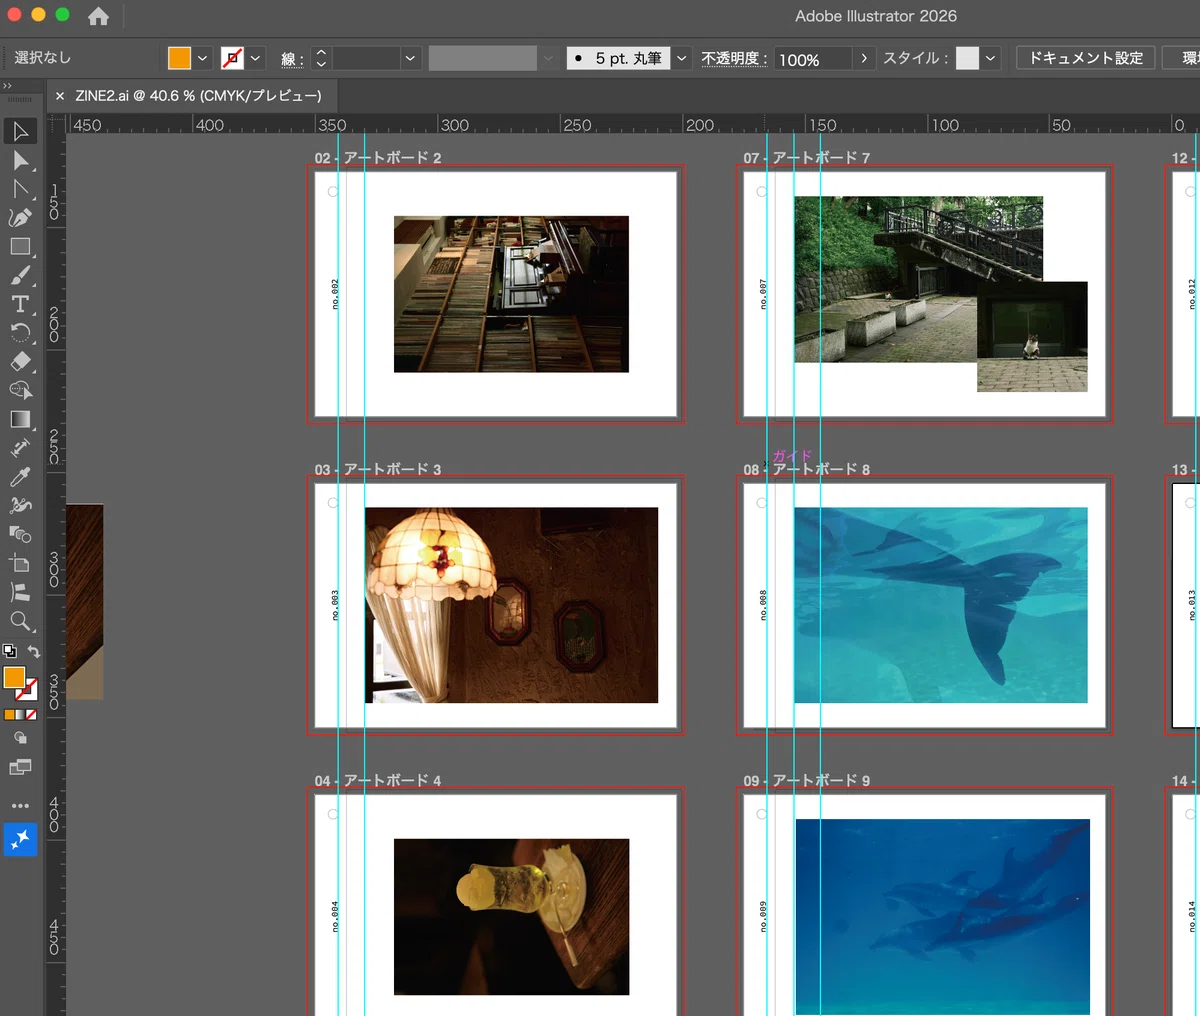Image resolution: width=1200 pixels, height=1016 pixels.
Task: Click the orange Fill box in toolbar
Action: (x=14, y=677)
